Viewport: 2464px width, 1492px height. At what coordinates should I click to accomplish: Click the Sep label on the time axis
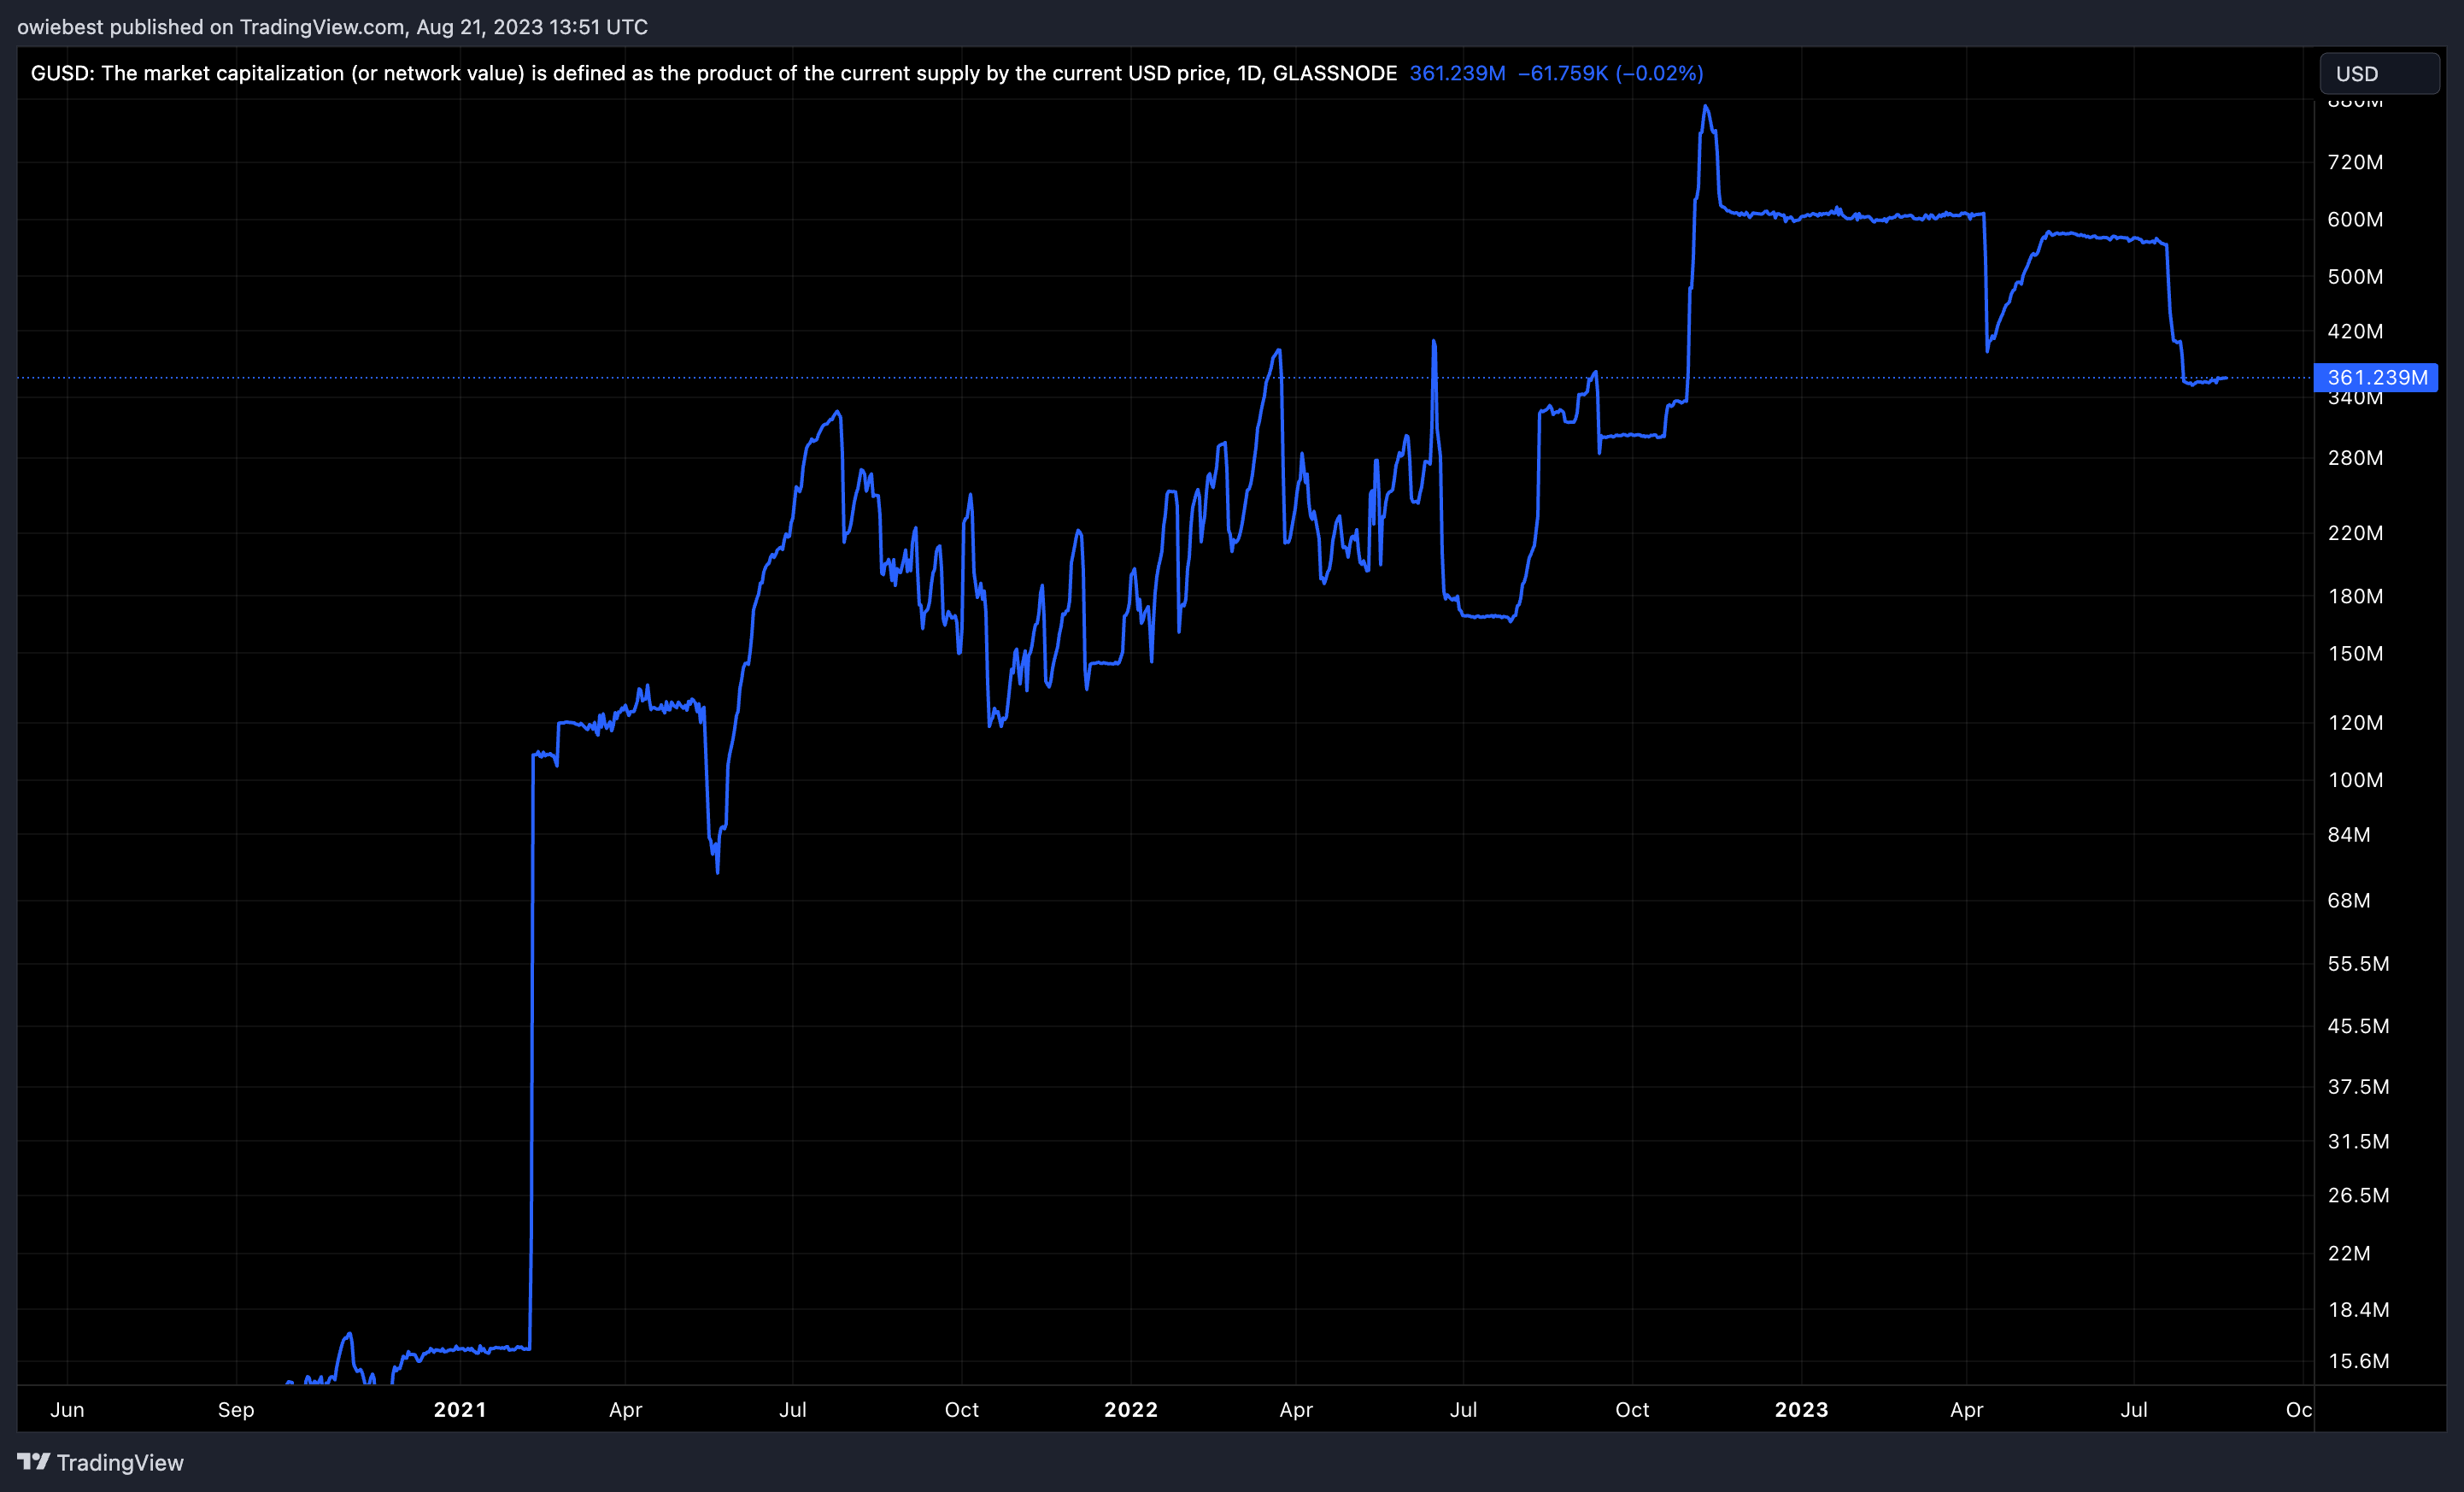tap(236, 1410)
